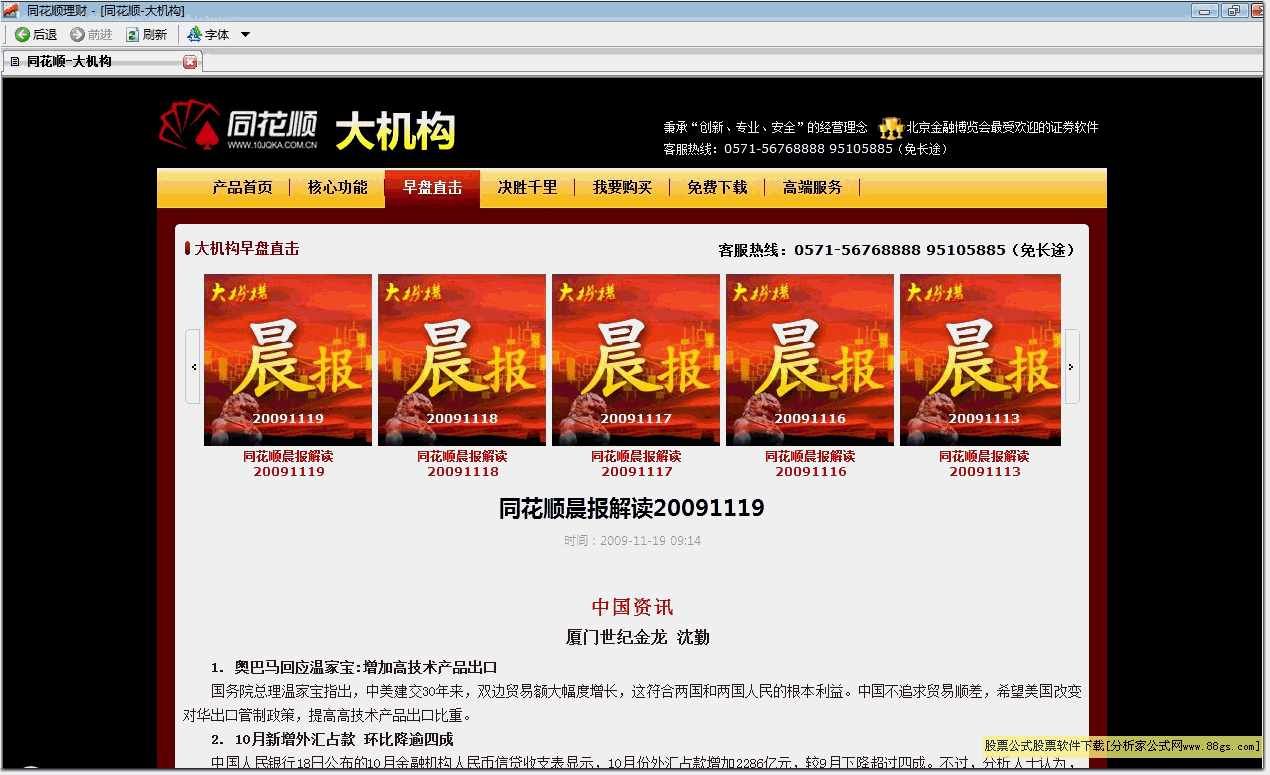Select the 同花顺-大机构 browser tab
Screen dimensions: 1270x775
101,62
